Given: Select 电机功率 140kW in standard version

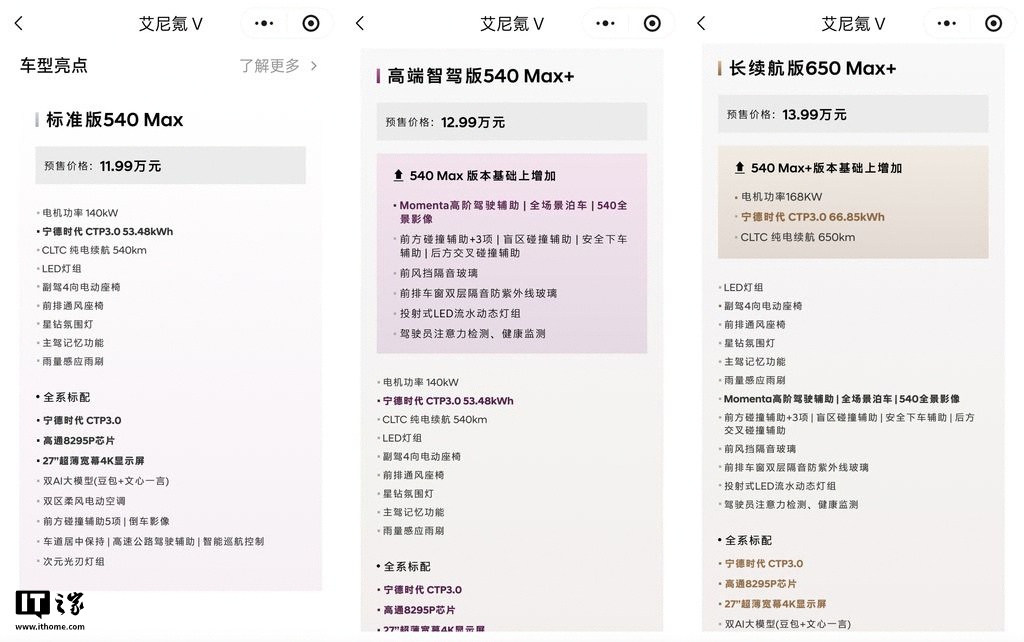Looking at the screenshot, I should pyautogui.click(x=80, y=213).
